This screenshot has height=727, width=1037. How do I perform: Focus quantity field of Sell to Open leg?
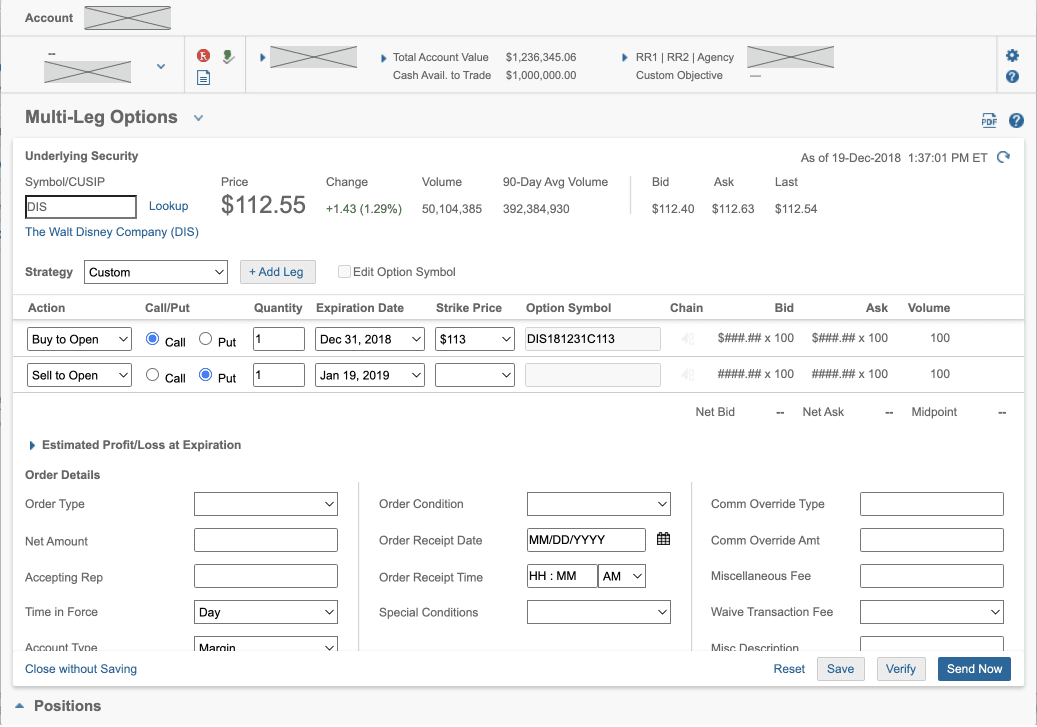point(279,375)
